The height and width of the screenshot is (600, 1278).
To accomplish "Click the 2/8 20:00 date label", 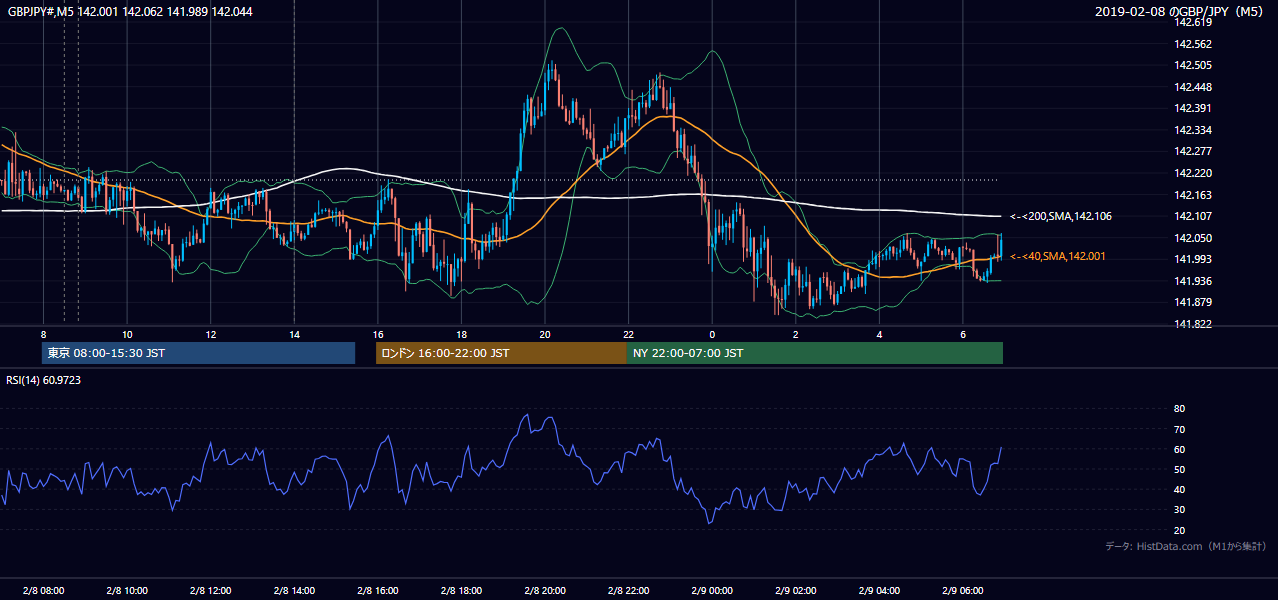I will (545, 591).
